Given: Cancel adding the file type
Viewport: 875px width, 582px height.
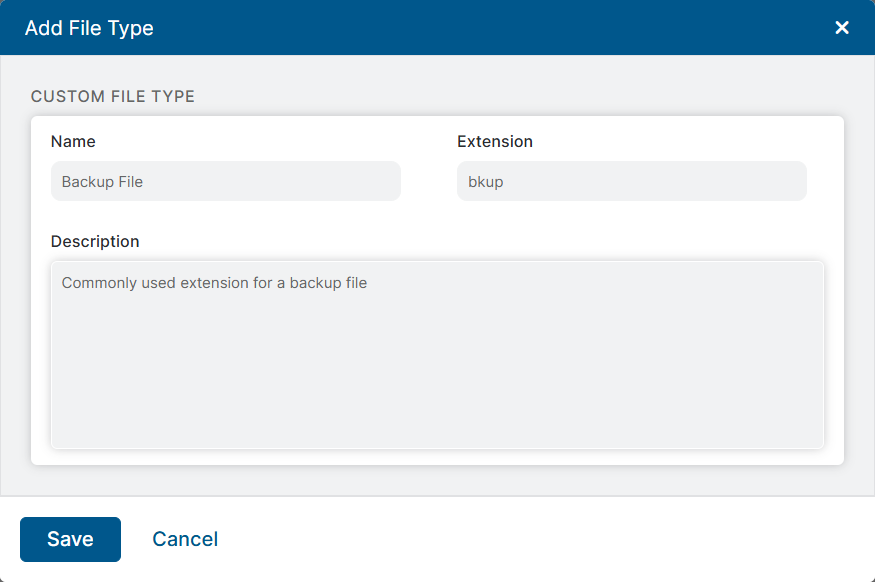Looking at the screenshot, I should [185, 539].
